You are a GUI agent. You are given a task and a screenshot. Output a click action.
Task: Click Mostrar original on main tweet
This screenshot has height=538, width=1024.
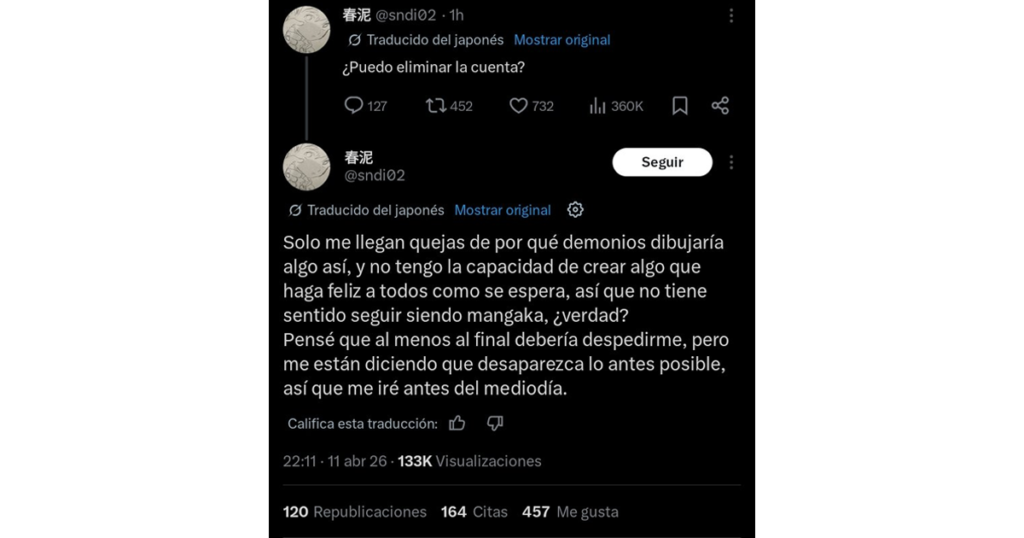point(502,210)
